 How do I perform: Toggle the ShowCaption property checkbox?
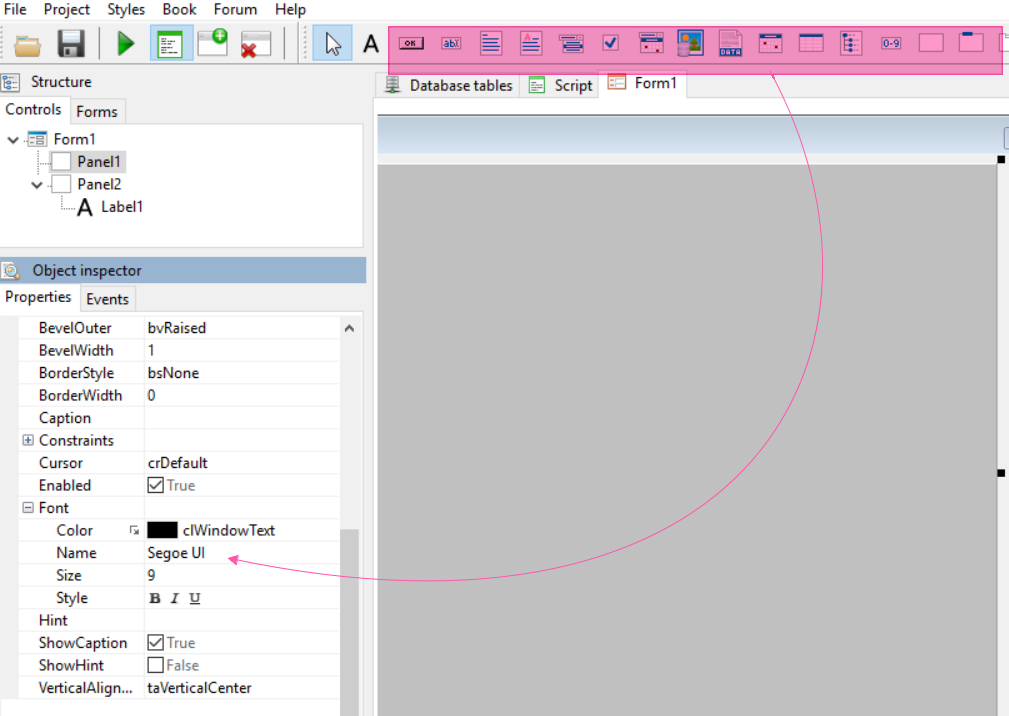(155, 643)
